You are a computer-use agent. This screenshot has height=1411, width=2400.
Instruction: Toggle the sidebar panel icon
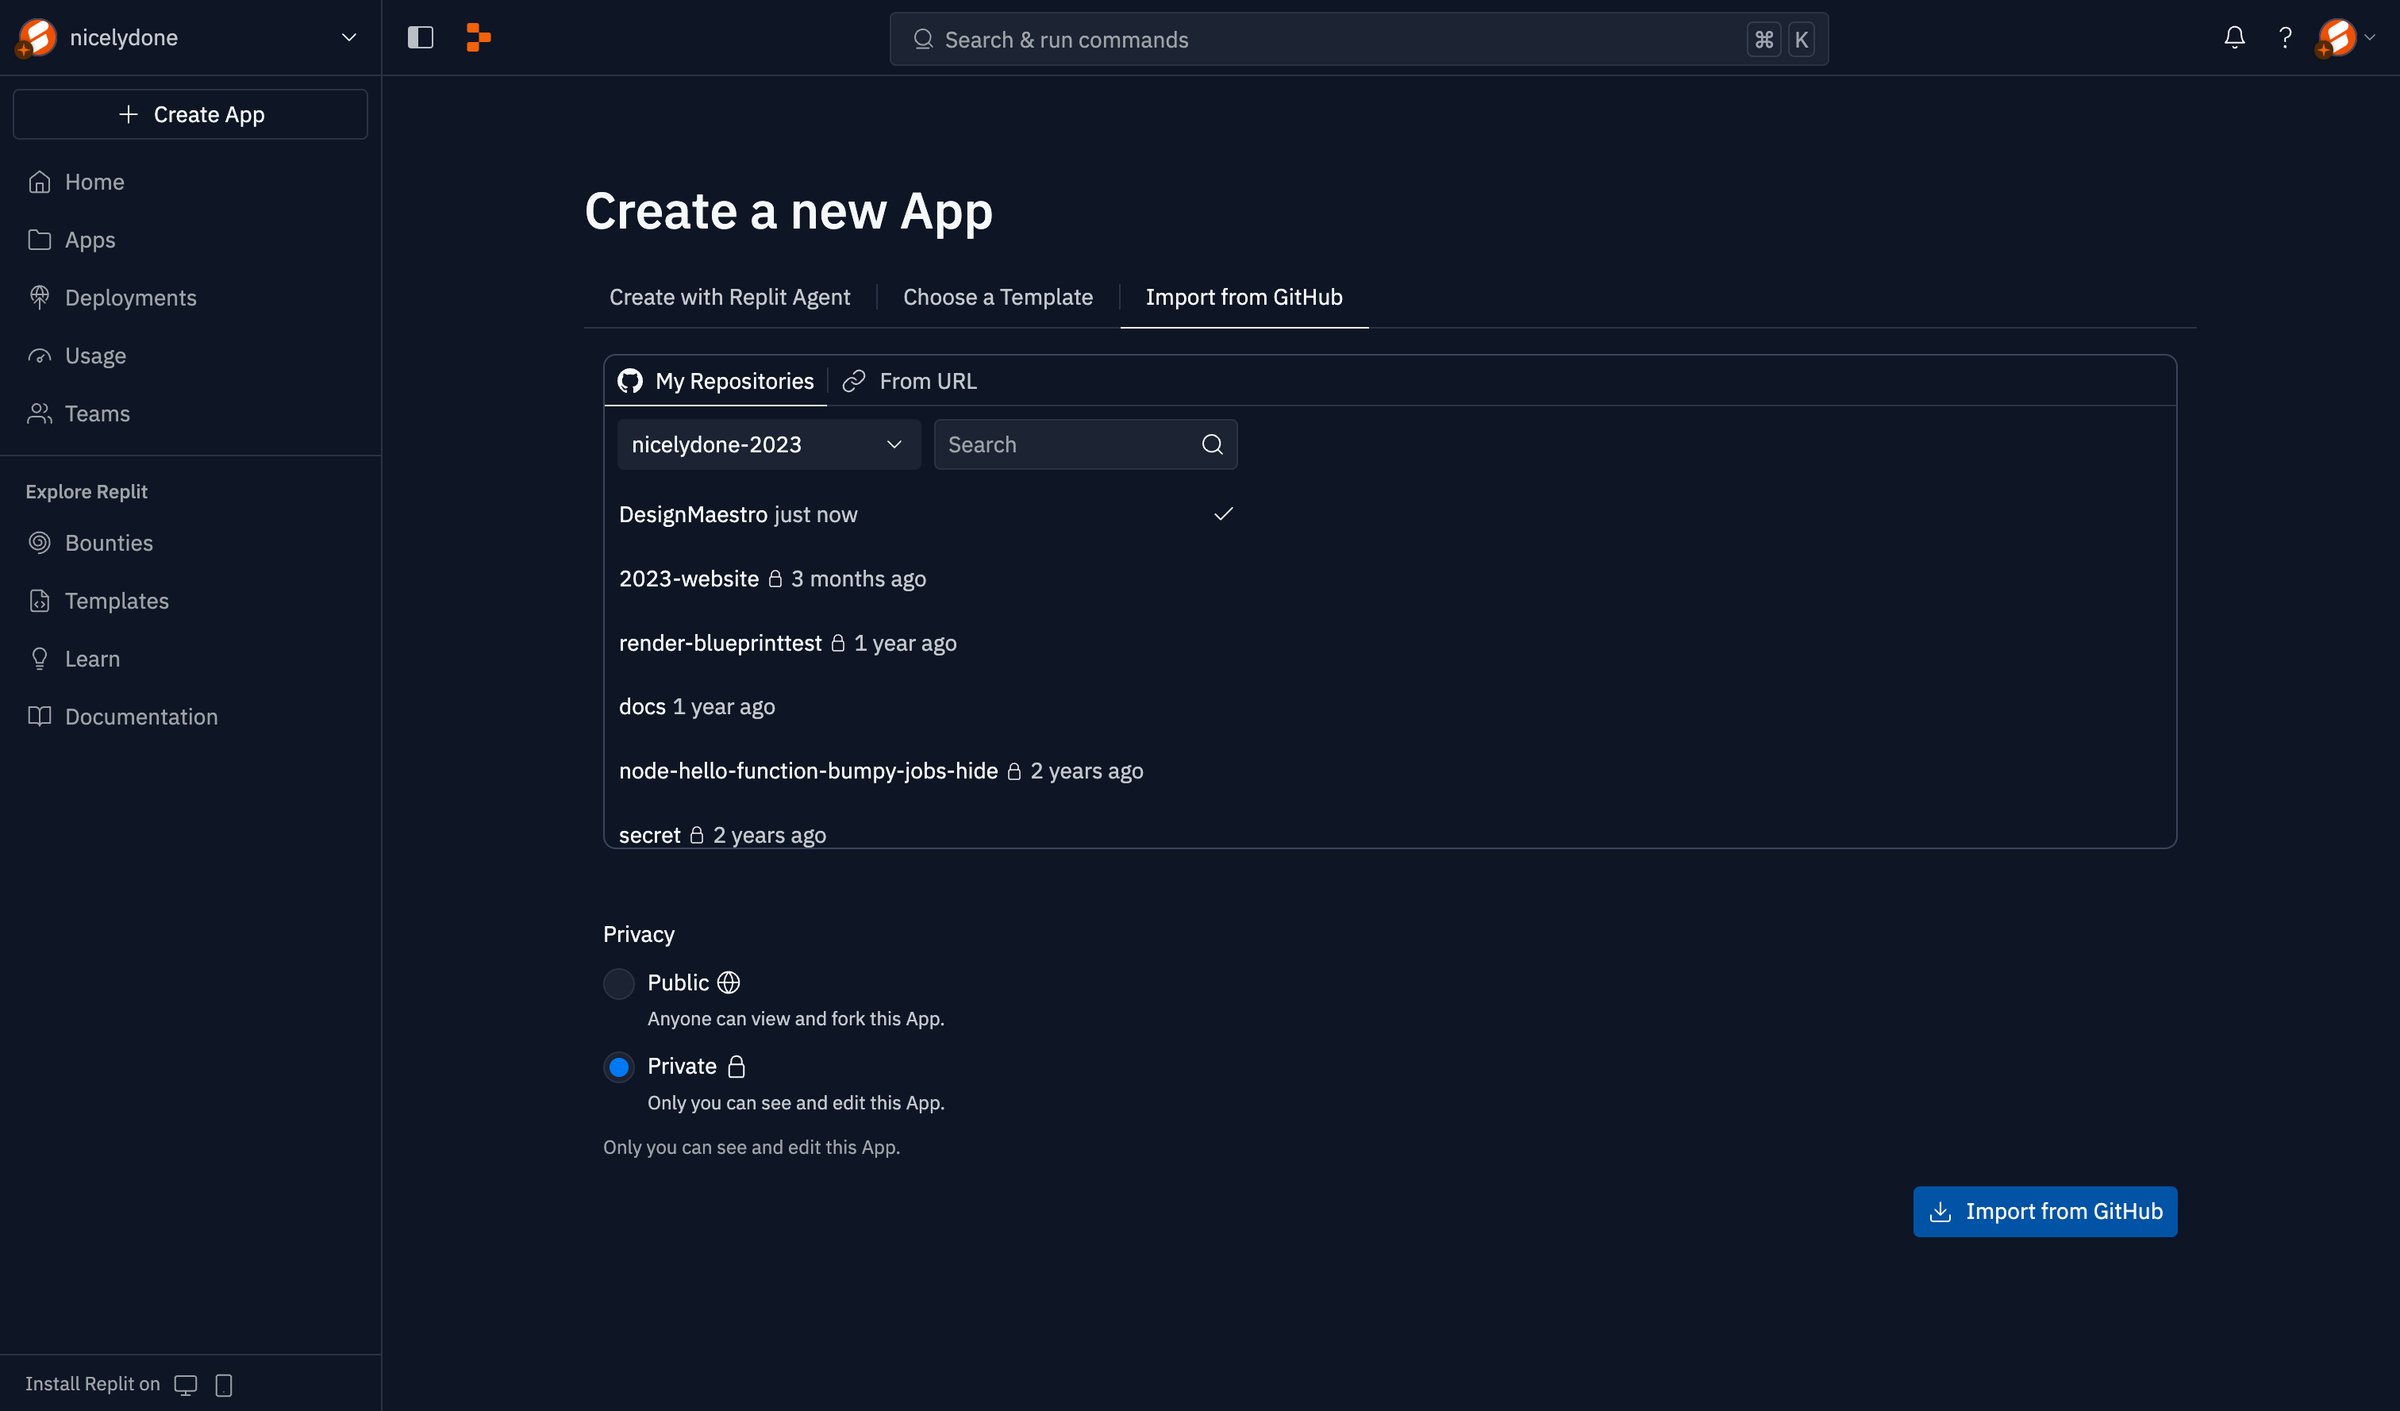coord(420,38)
